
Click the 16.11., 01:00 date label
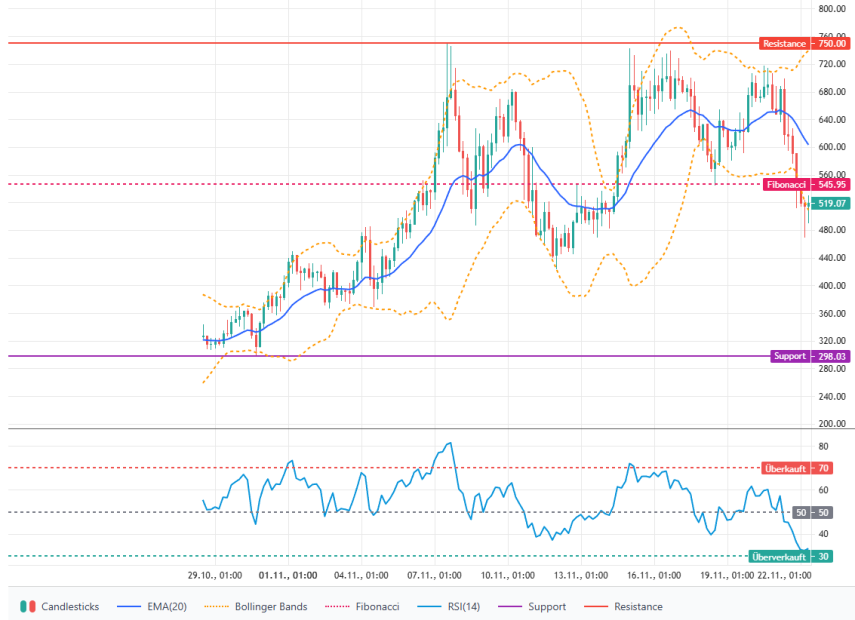pos(654,576)
